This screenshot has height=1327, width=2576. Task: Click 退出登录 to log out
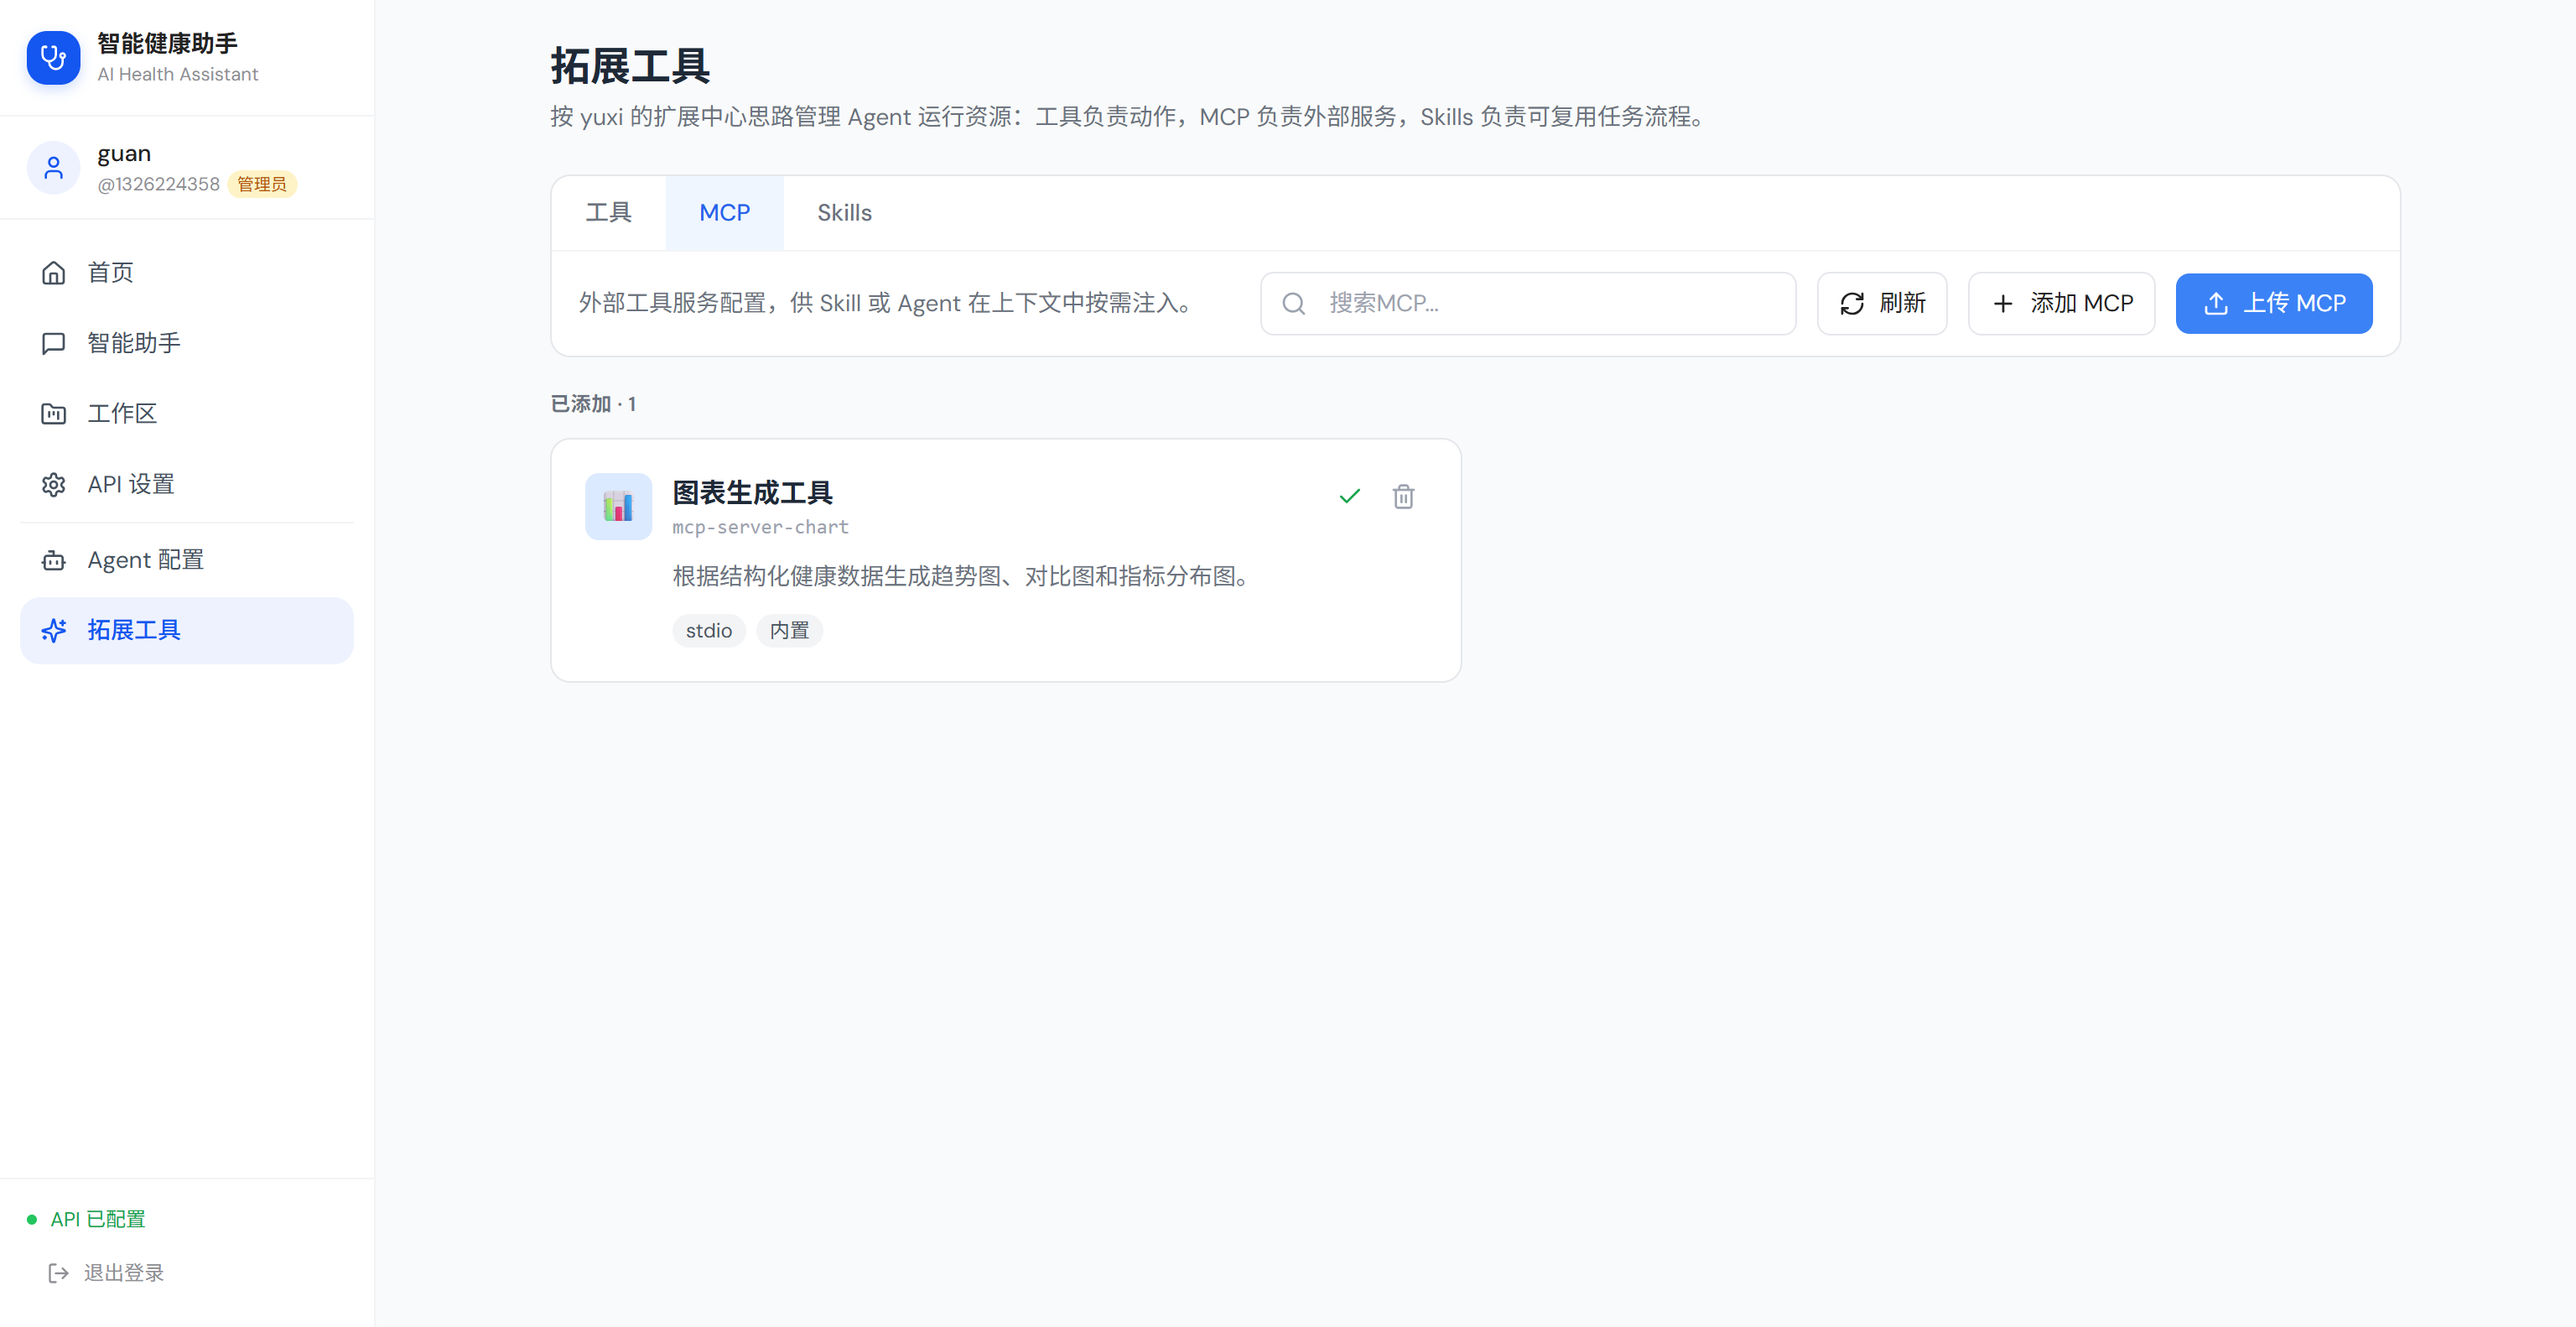tap(106, 1273)
